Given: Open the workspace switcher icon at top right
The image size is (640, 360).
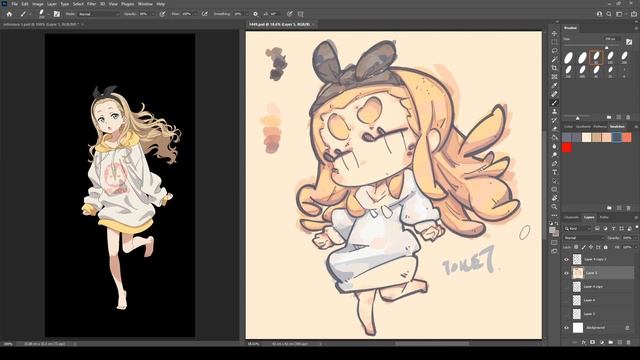Looking at the screenshot, I should pyautogui.click(x=619, y=14).
